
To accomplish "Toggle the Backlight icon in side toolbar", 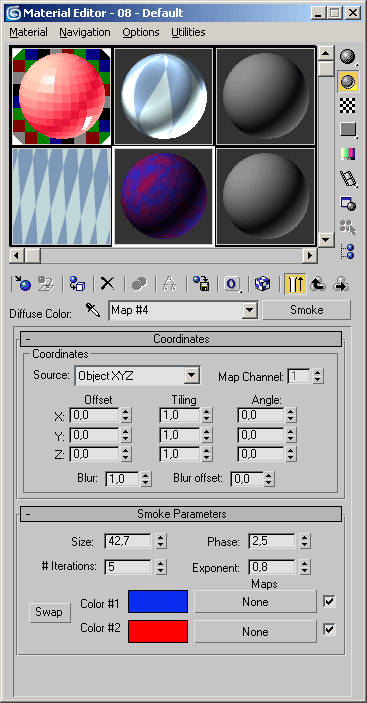I will click(348, 81).
